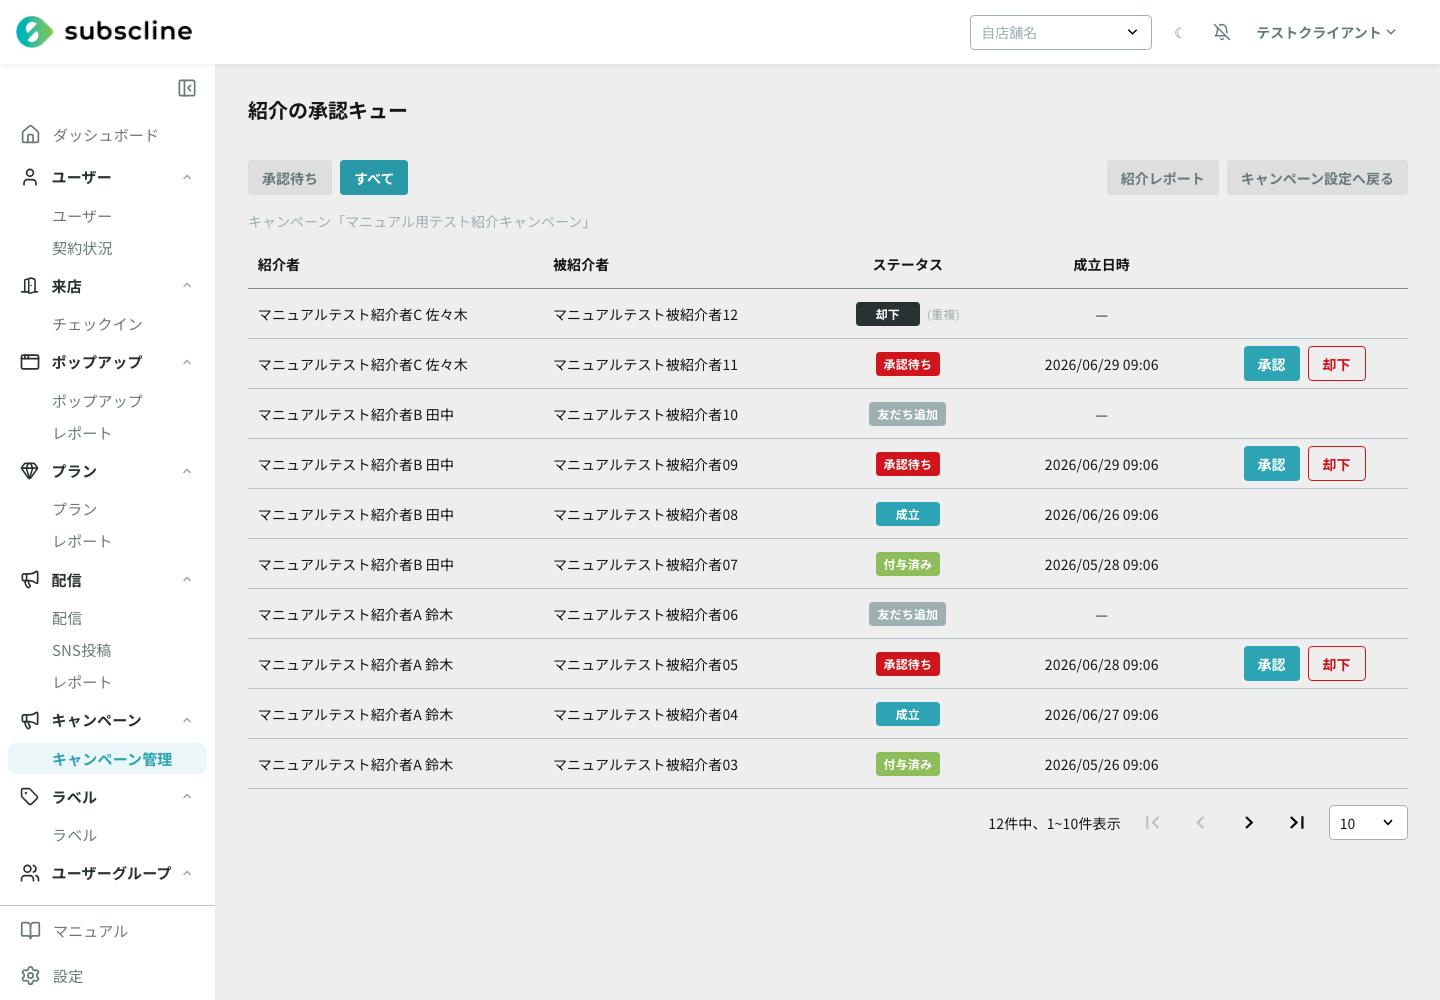Click the ユーザーグループ people icon

(30, 873)
